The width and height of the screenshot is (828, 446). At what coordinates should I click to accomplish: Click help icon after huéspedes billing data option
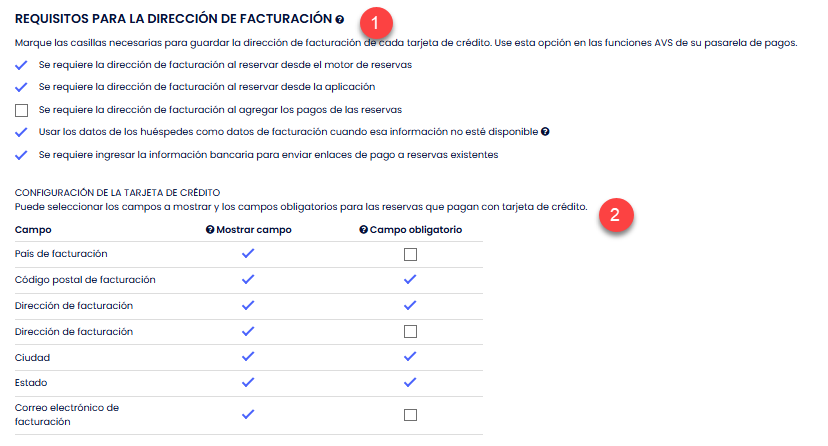(x=545, y=132)
